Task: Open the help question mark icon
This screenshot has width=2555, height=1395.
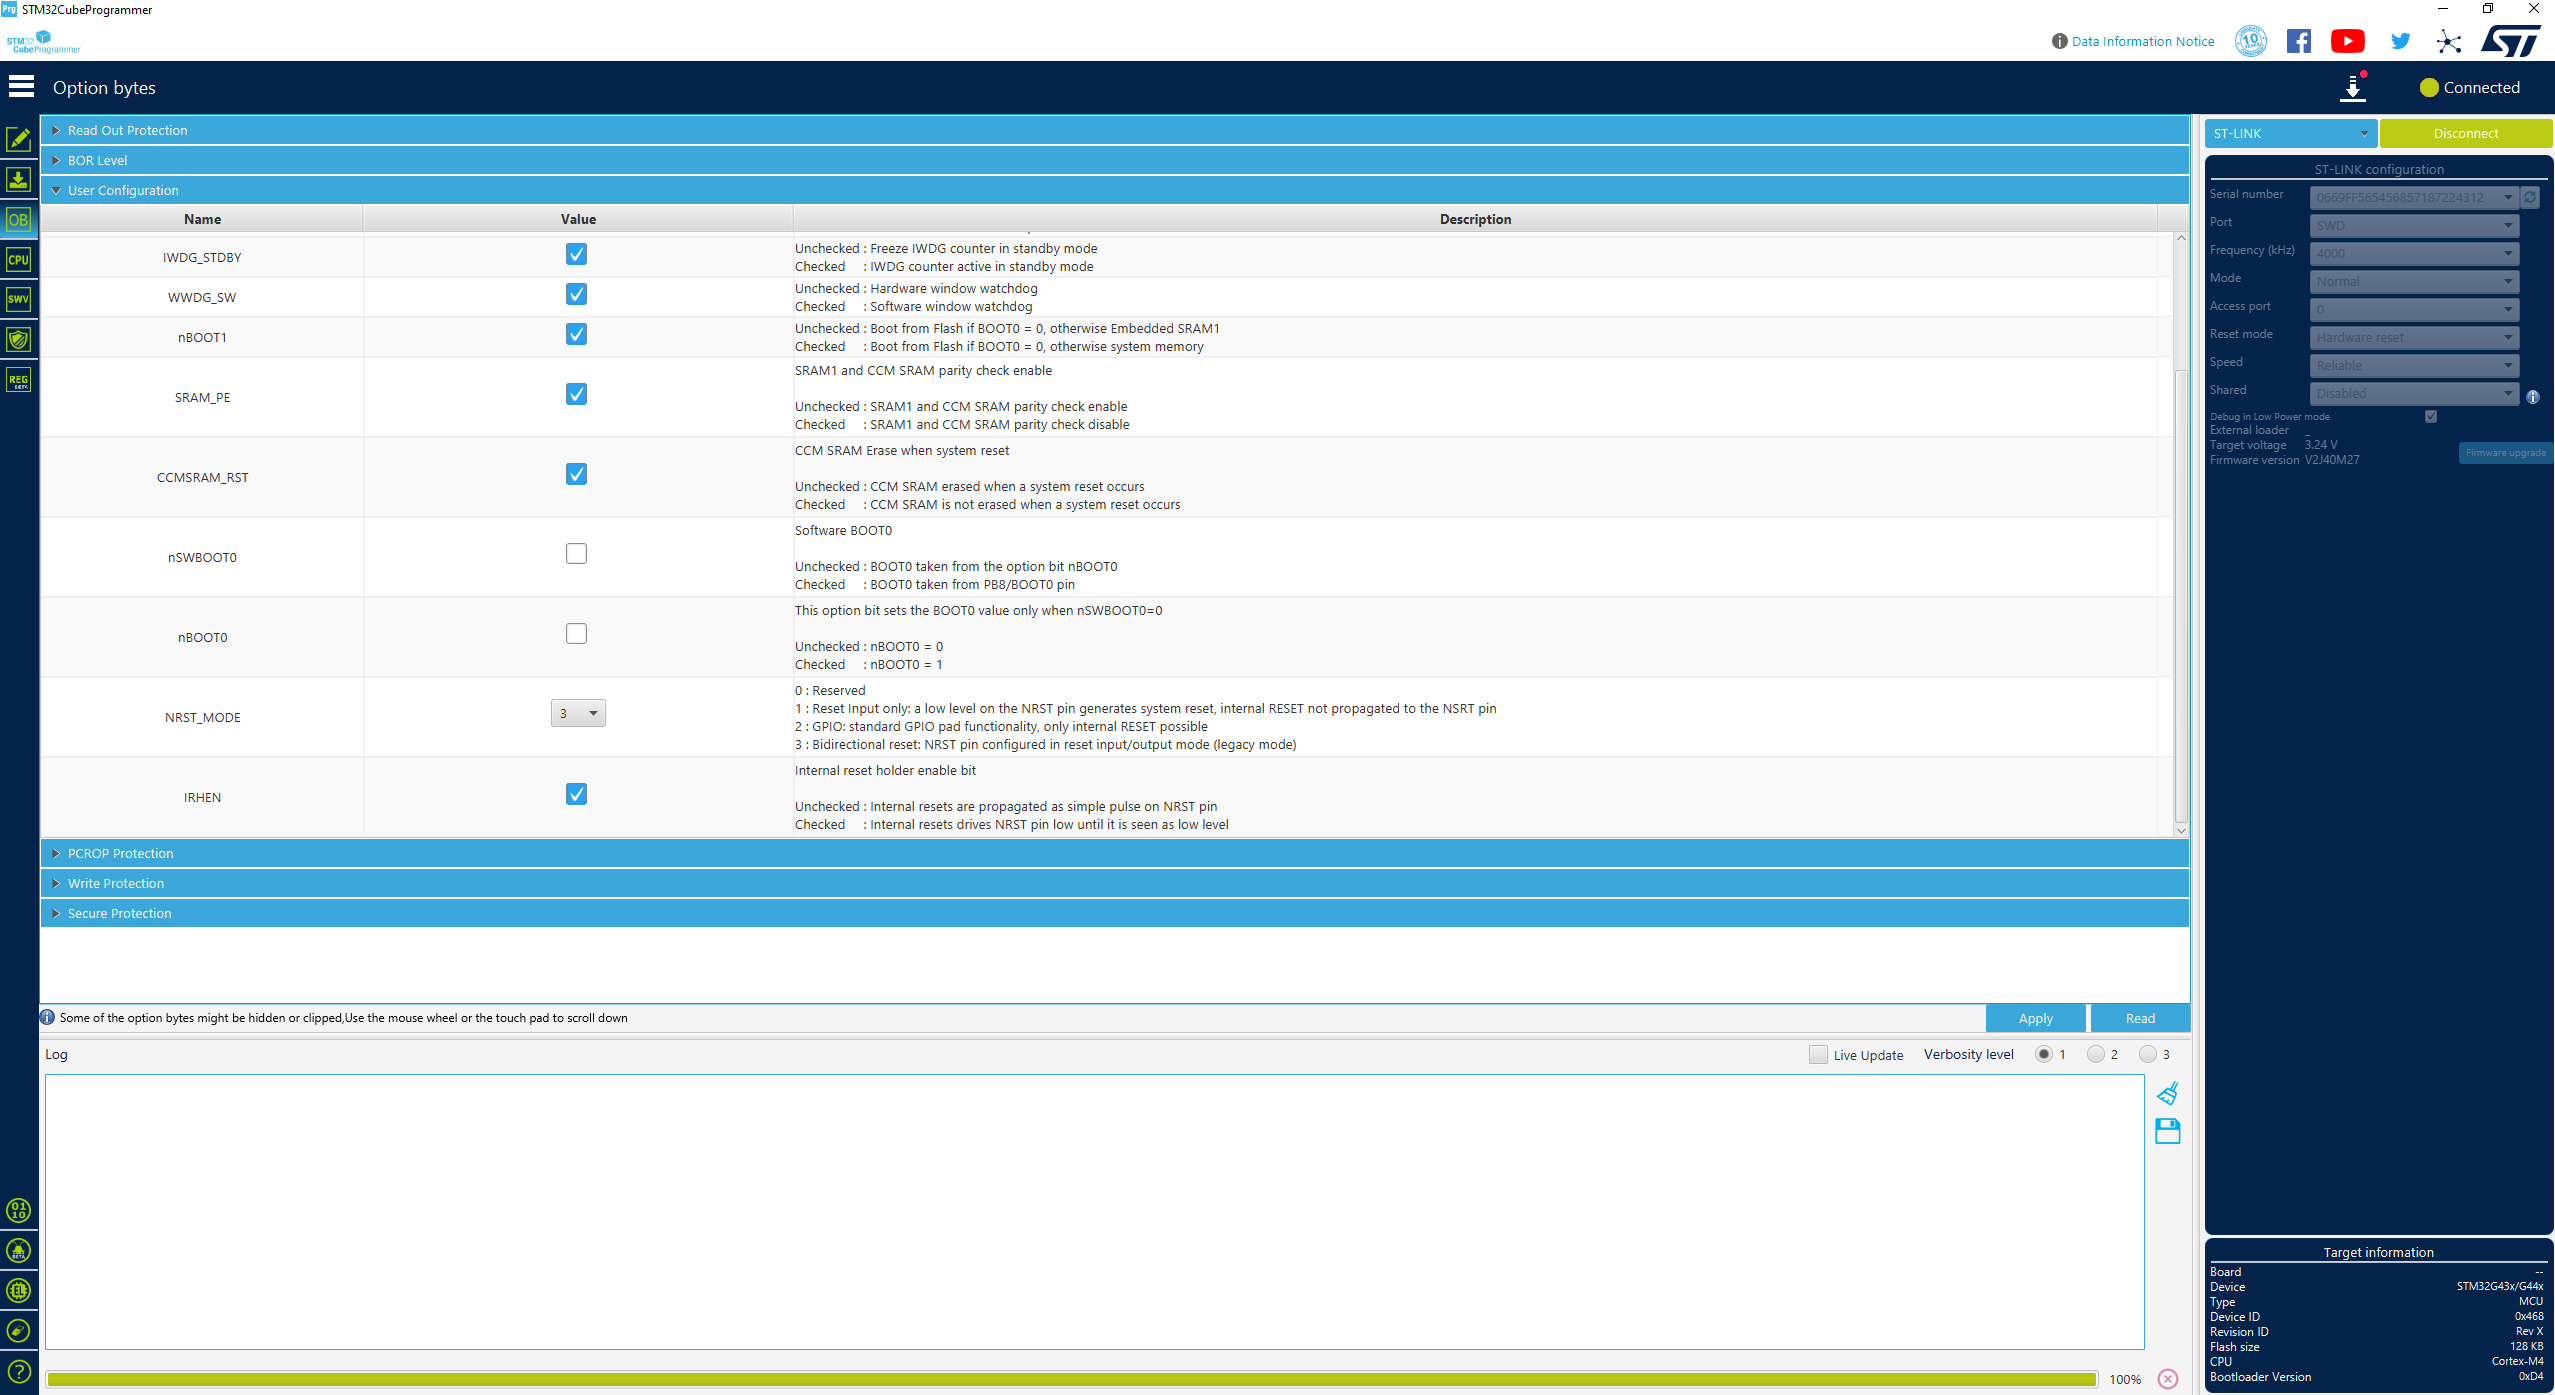Action: pos(18,1371)
